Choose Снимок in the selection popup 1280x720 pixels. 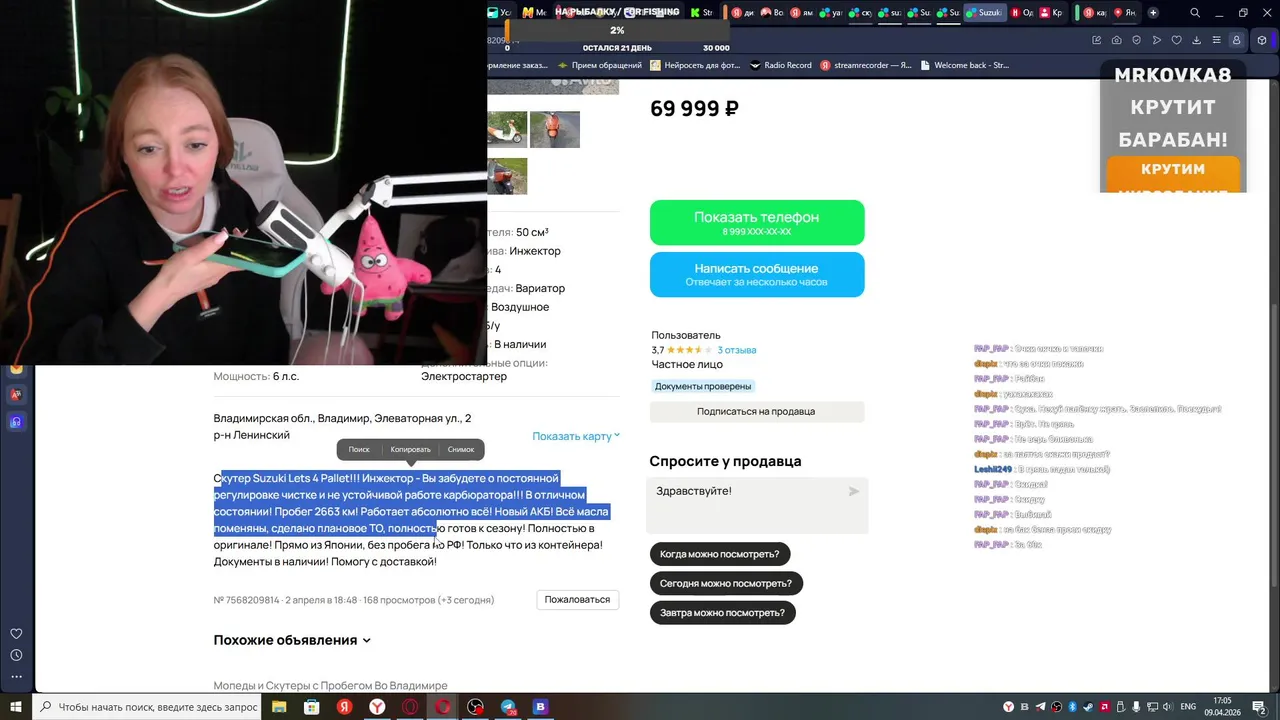tap(461, 450)
